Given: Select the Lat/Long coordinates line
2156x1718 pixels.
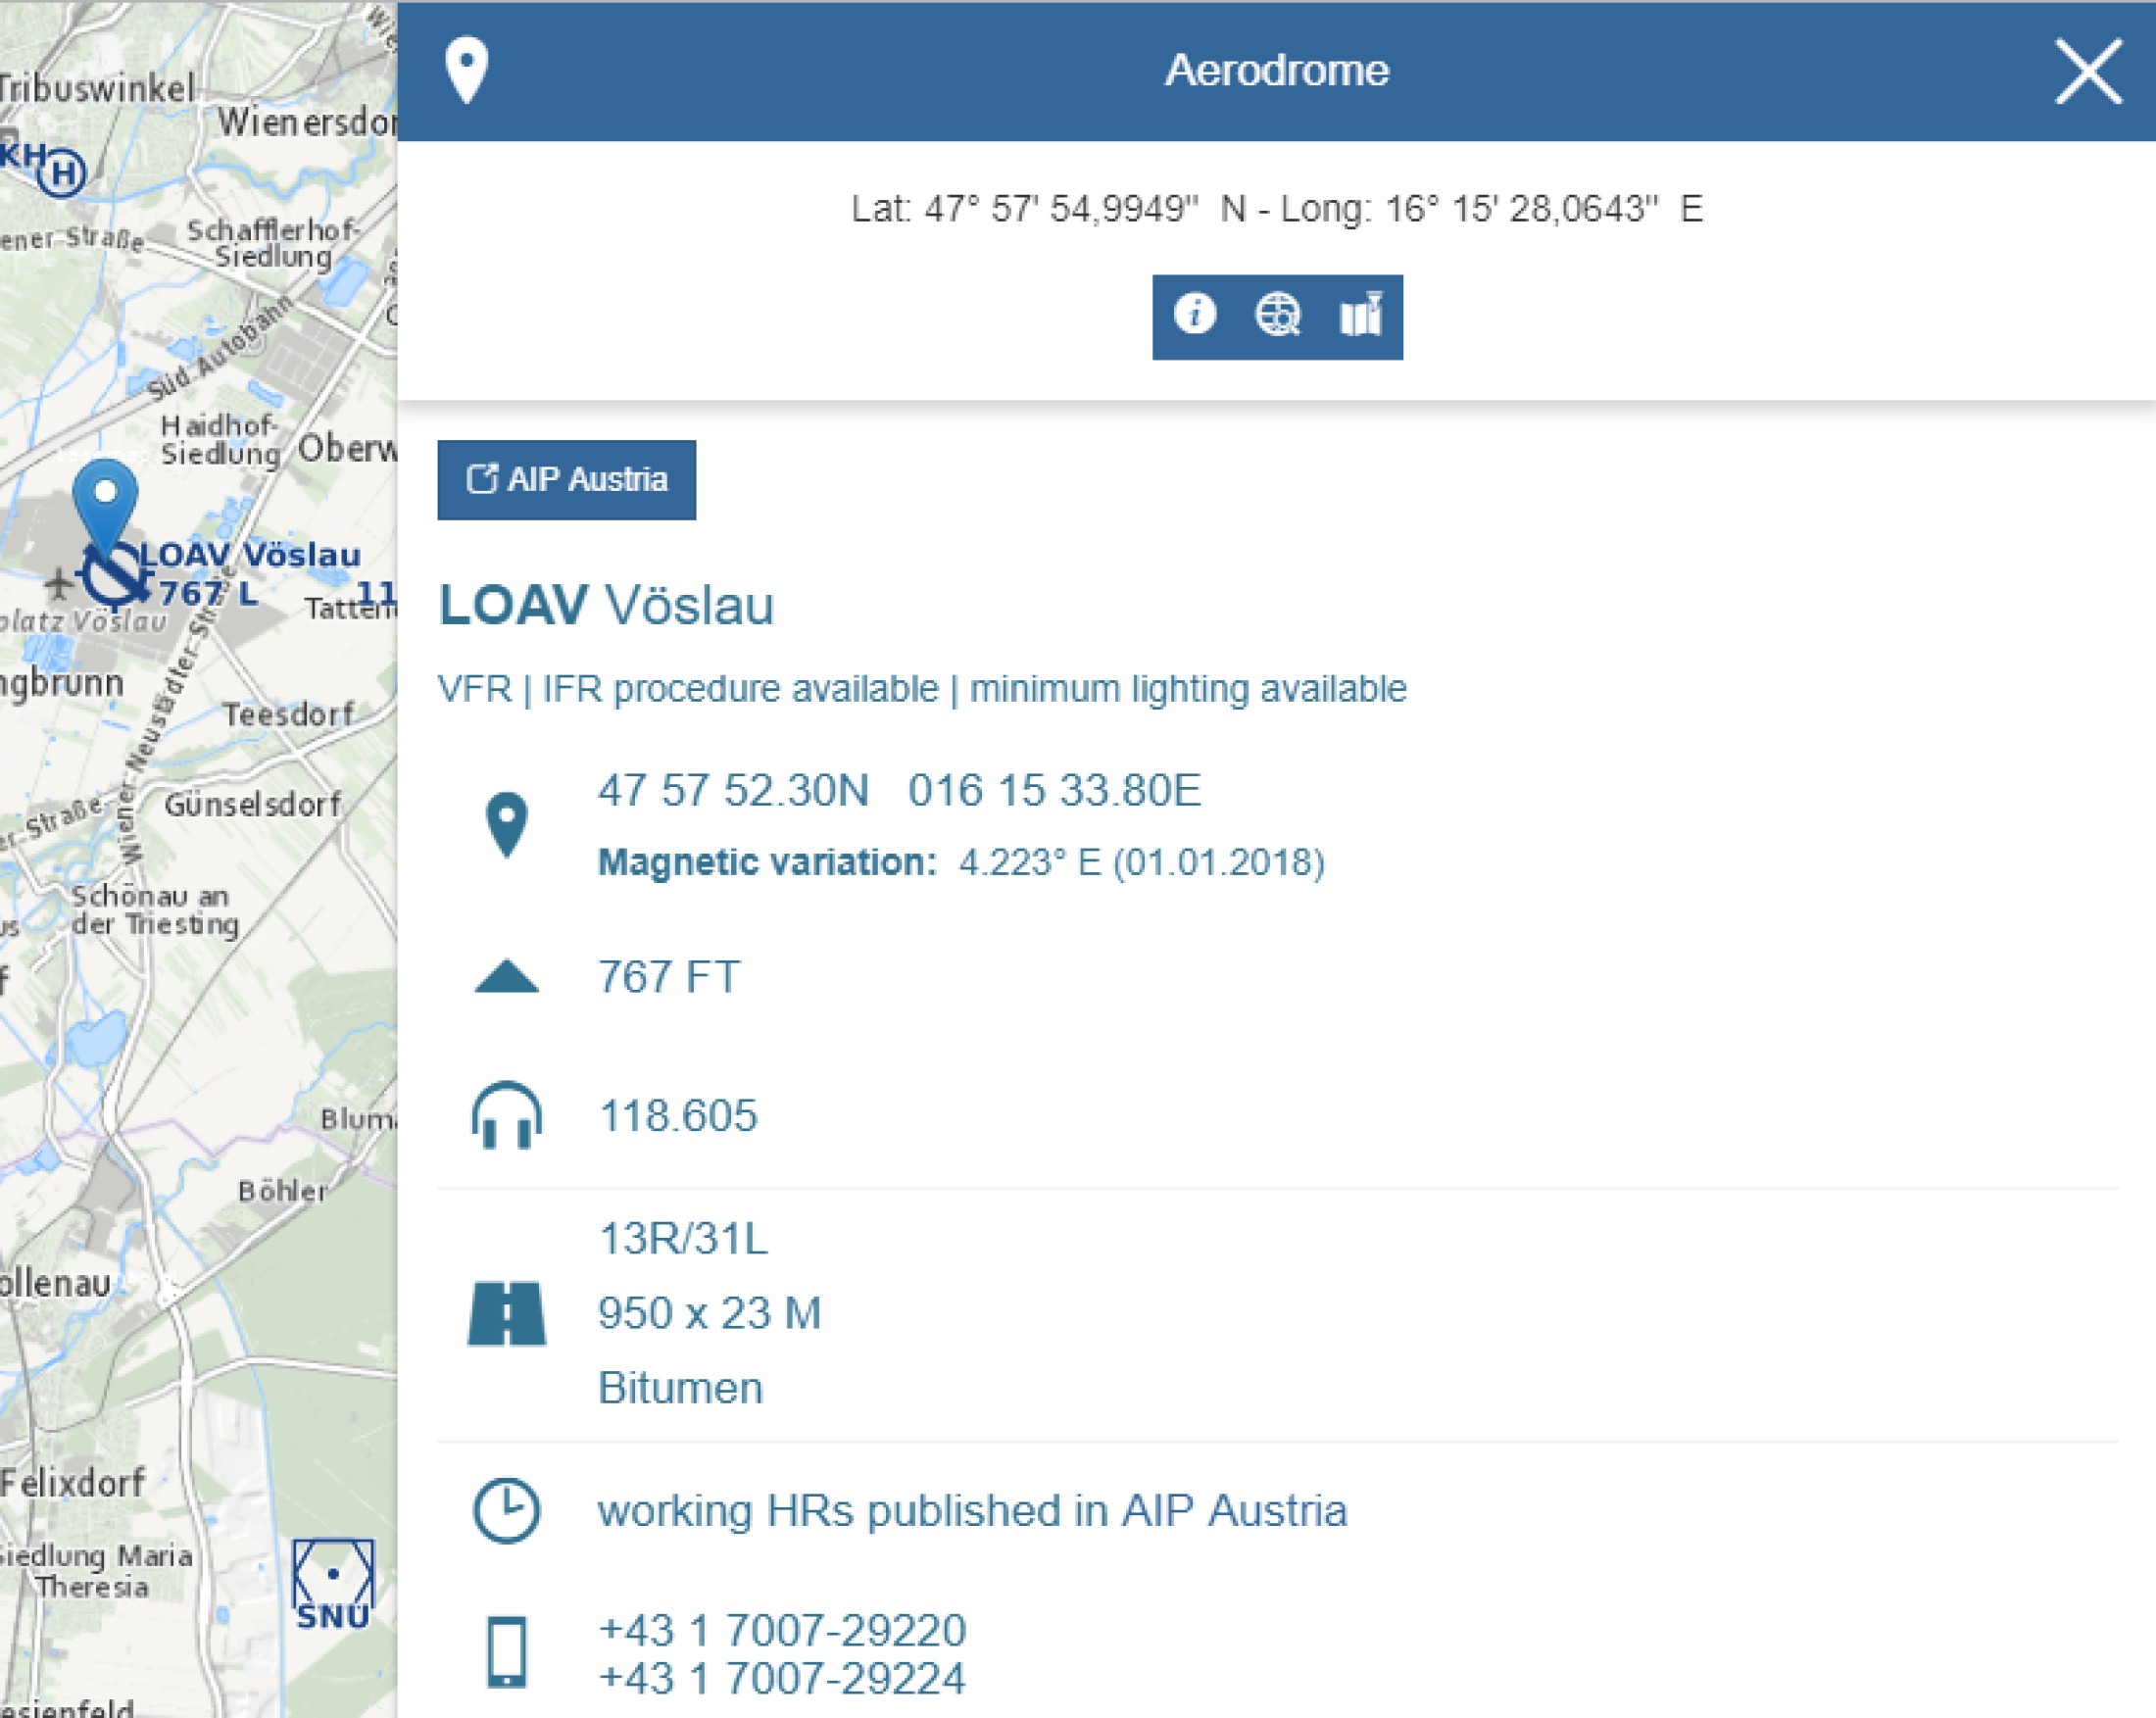Looking at the screenshot, I should [1277, 209].
